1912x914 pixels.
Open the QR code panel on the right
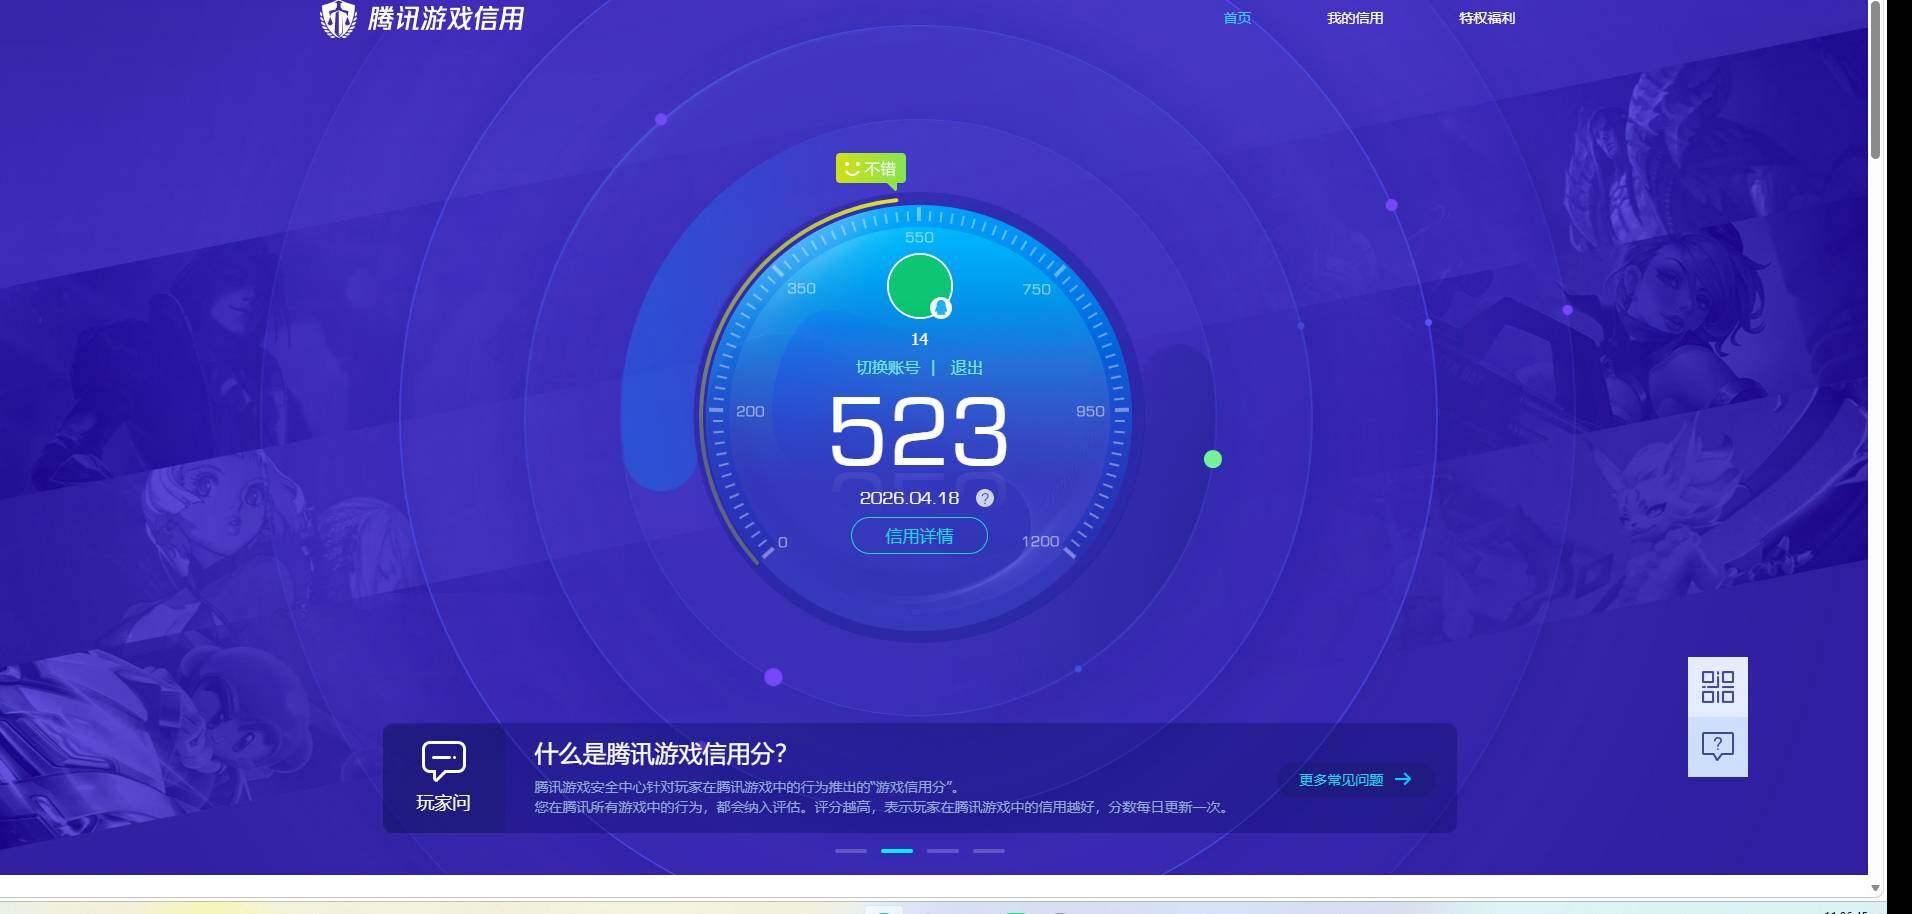[1716, 686]
